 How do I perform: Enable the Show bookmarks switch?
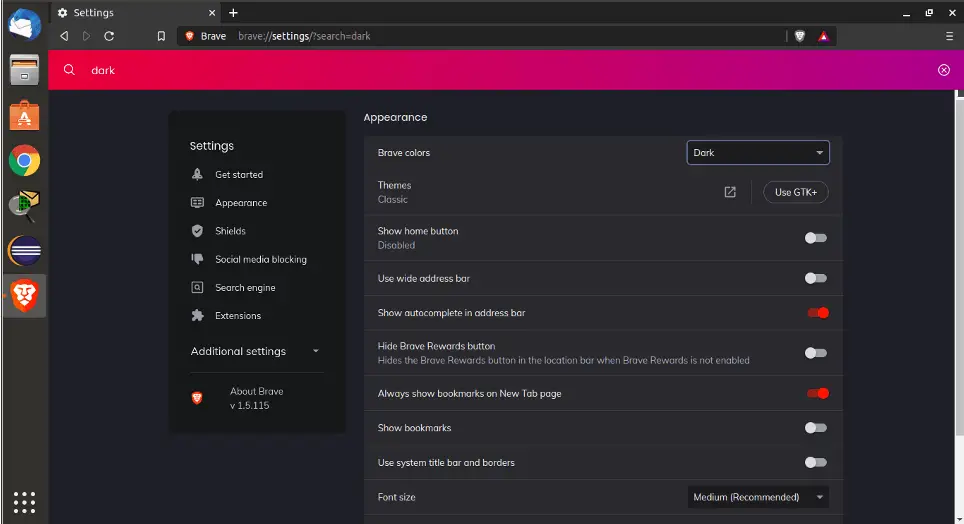[816, 428]
